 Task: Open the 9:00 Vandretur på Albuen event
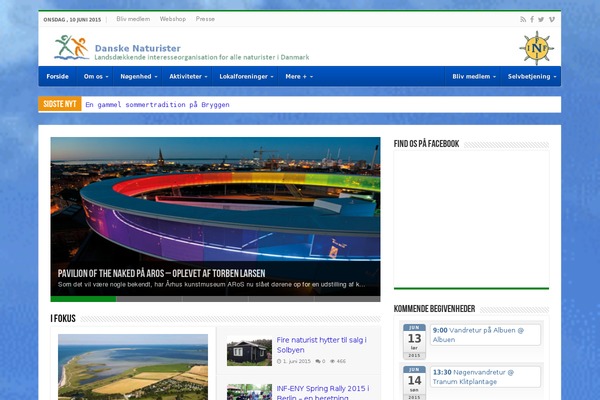click(x=485, y=335)
